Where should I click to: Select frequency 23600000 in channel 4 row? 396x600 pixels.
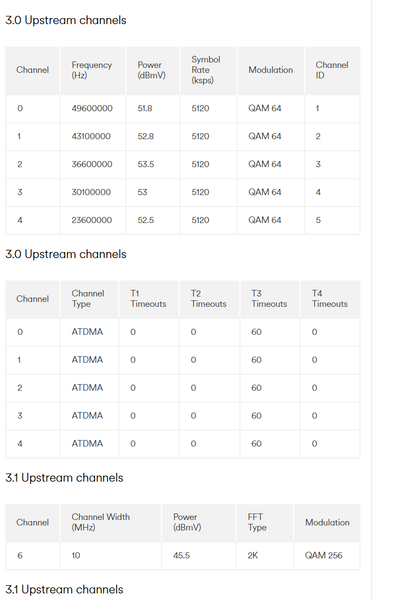(x=92, y=220)
